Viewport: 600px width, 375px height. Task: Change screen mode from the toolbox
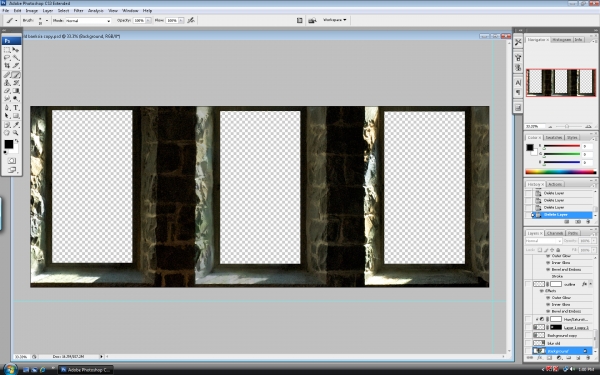pos(11,170)
